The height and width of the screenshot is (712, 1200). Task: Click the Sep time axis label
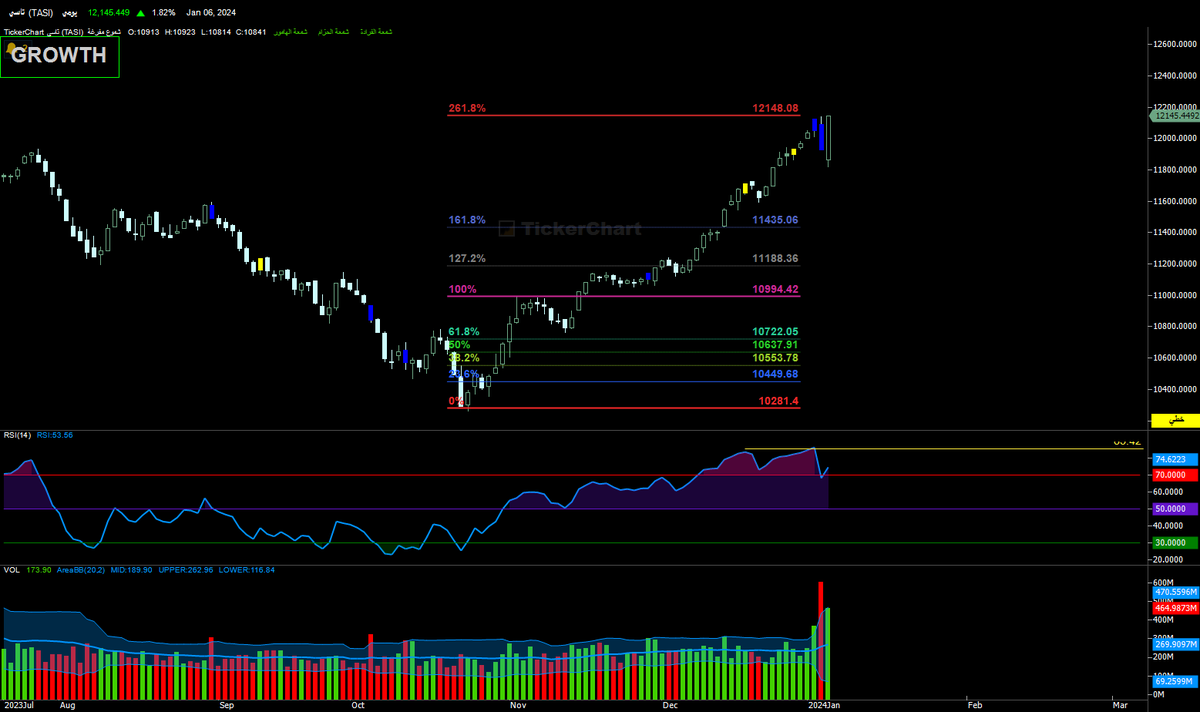227,705
